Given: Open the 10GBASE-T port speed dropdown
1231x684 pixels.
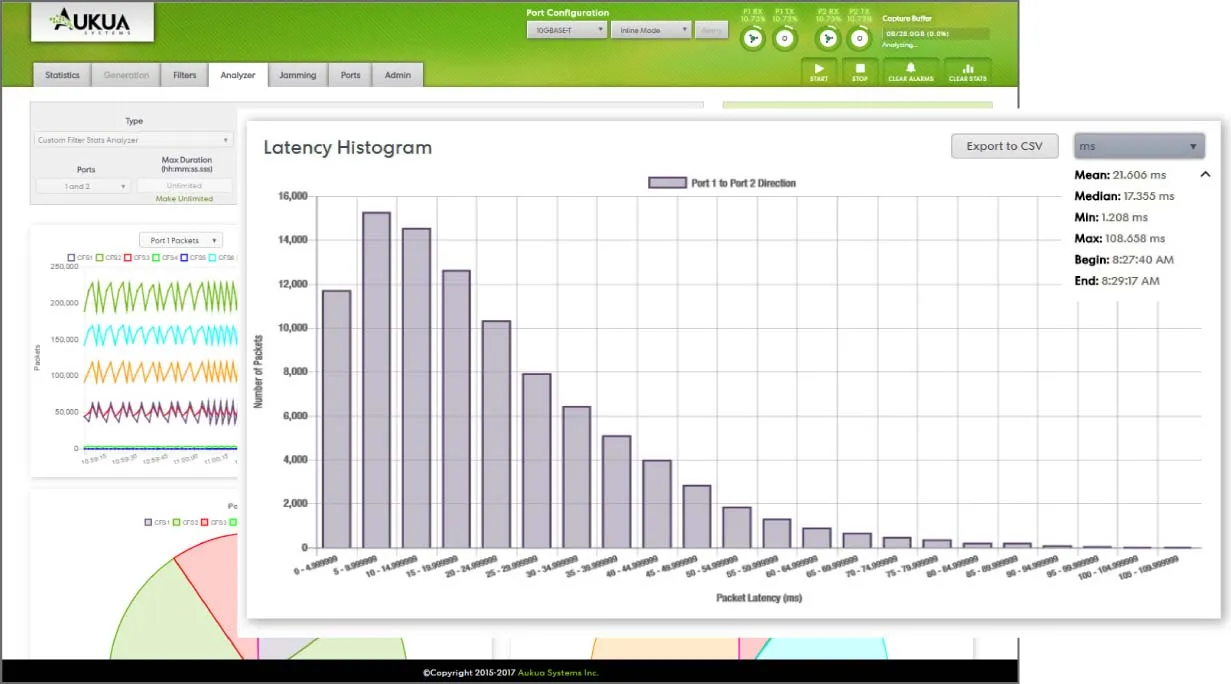Looking at the screenshot, I should tap(567, 30).
